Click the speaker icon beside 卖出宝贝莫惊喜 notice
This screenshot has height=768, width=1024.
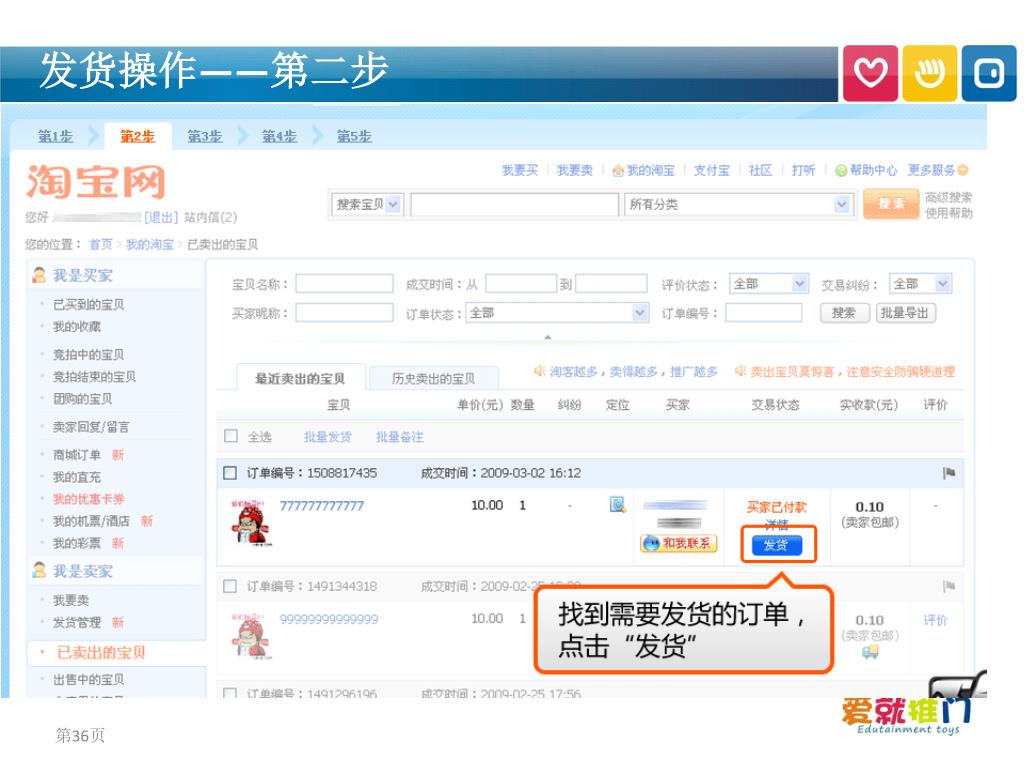click(x=740, y=371)
